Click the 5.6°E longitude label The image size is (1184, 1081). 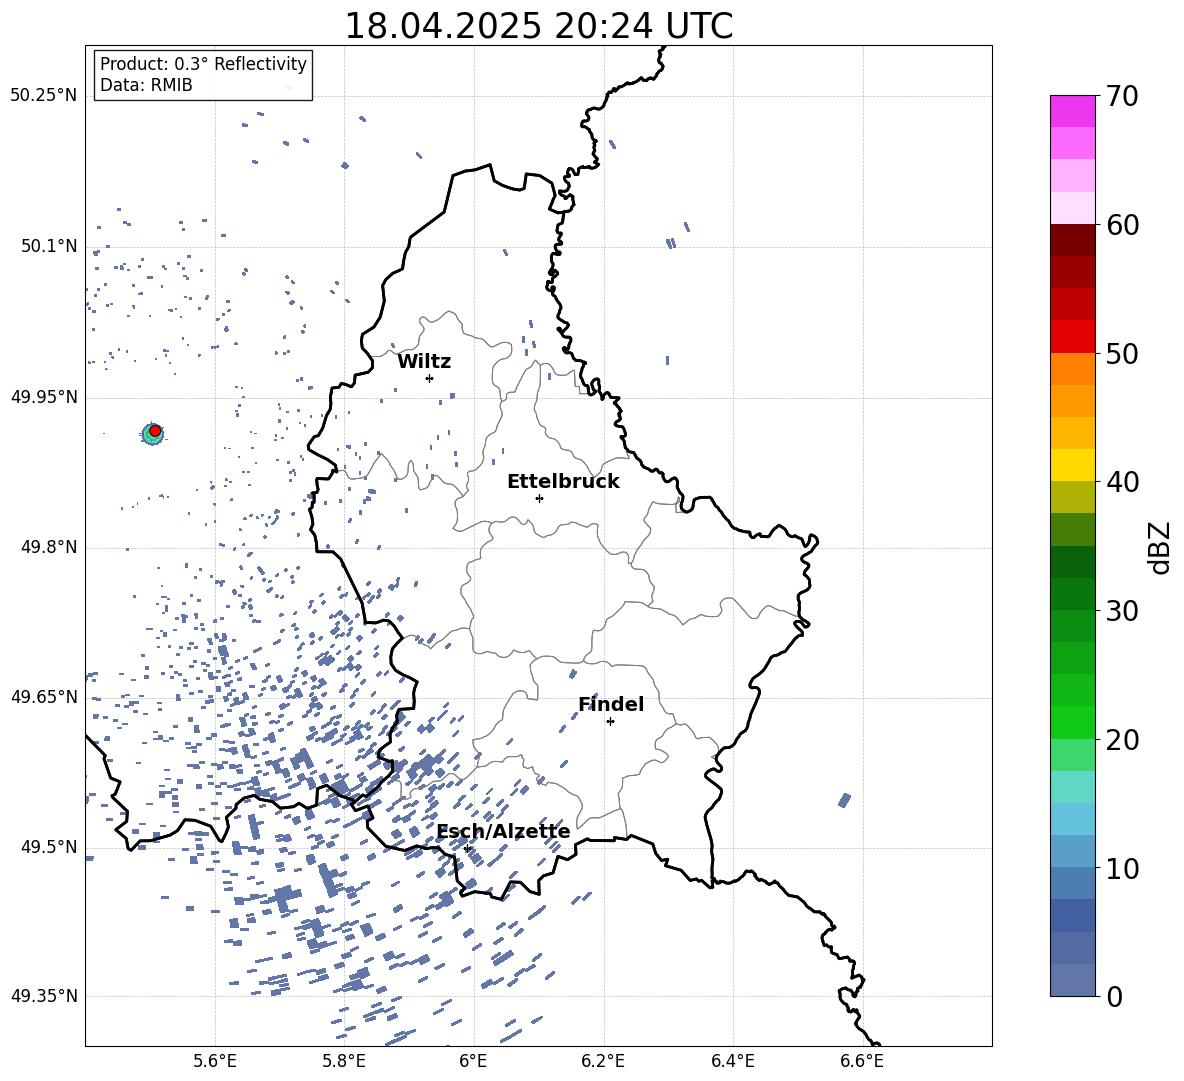click(215, 1061)
